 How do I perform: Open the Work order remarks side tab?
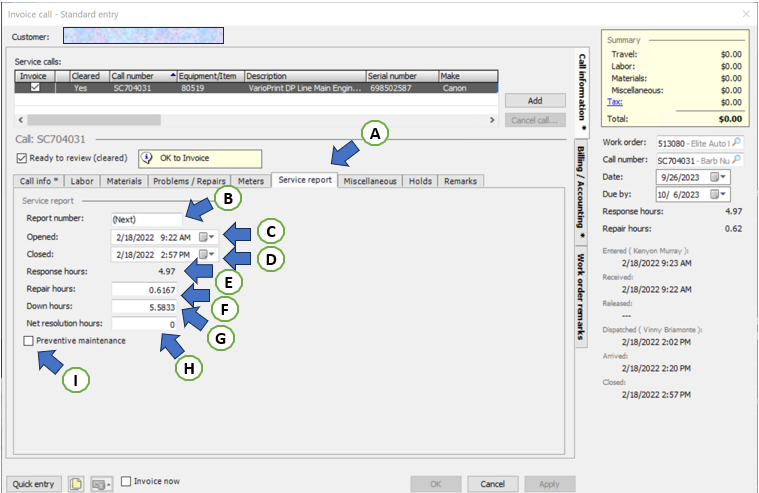[x=581, y=296]
